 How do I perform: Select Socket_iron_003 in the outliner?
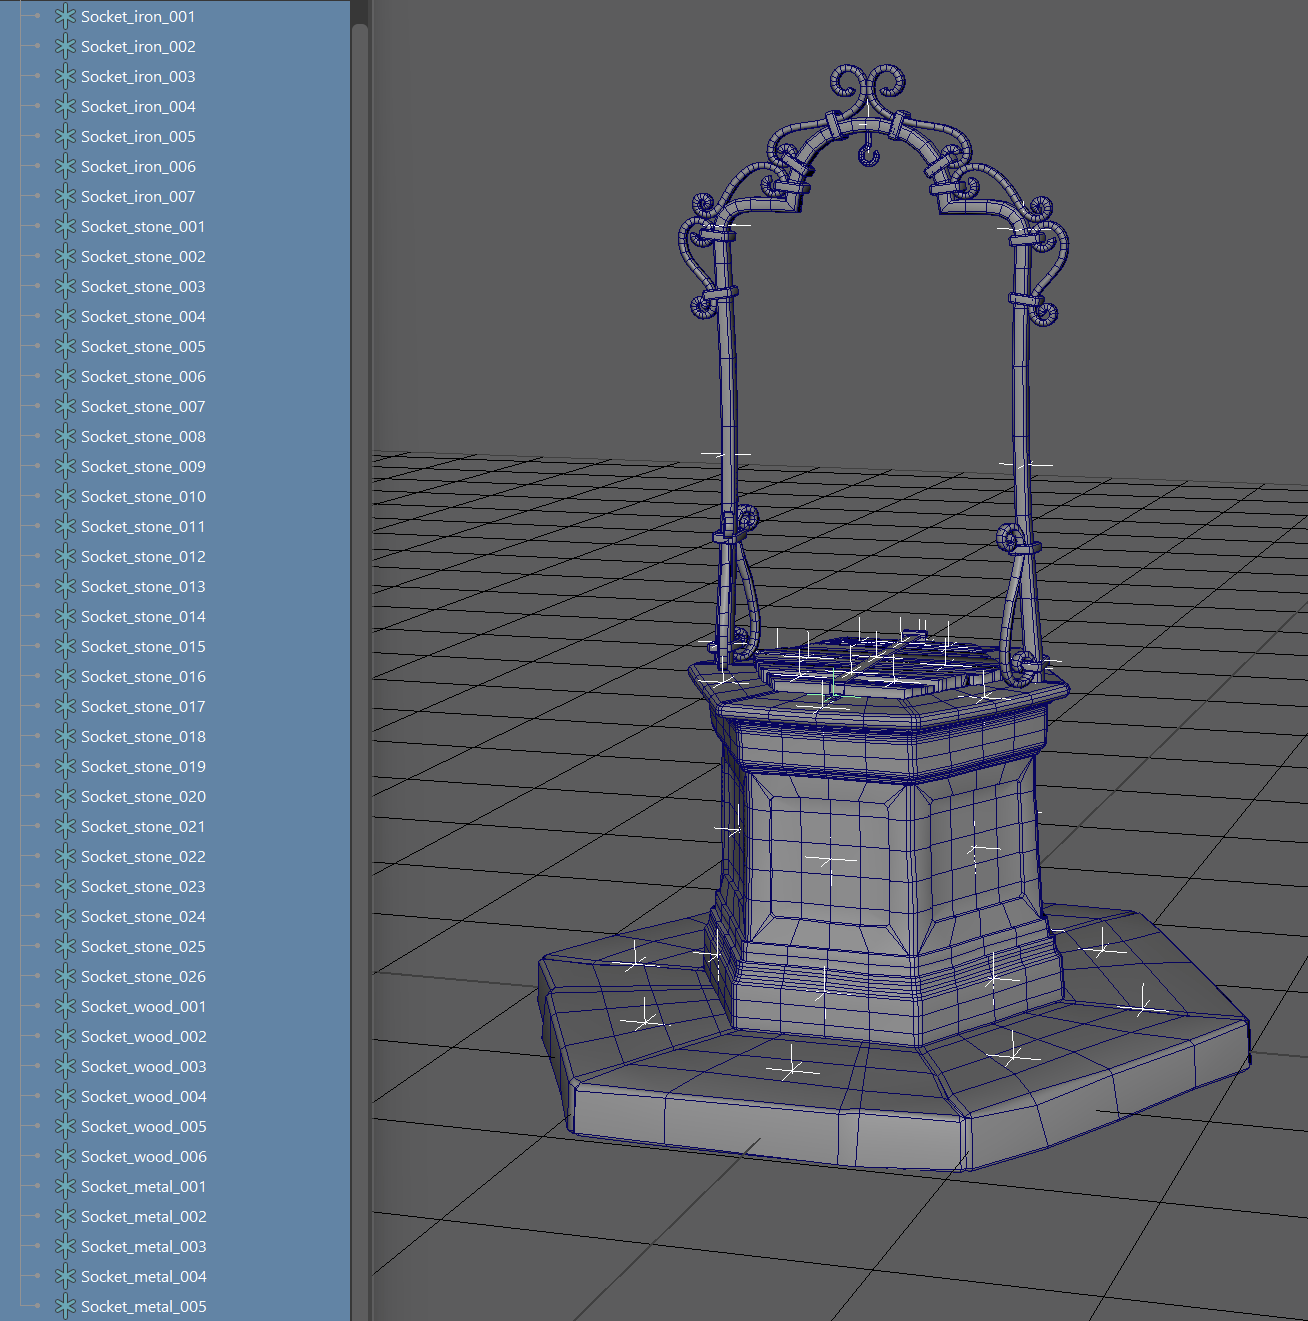pyautogui.click(x=138, y=76)
